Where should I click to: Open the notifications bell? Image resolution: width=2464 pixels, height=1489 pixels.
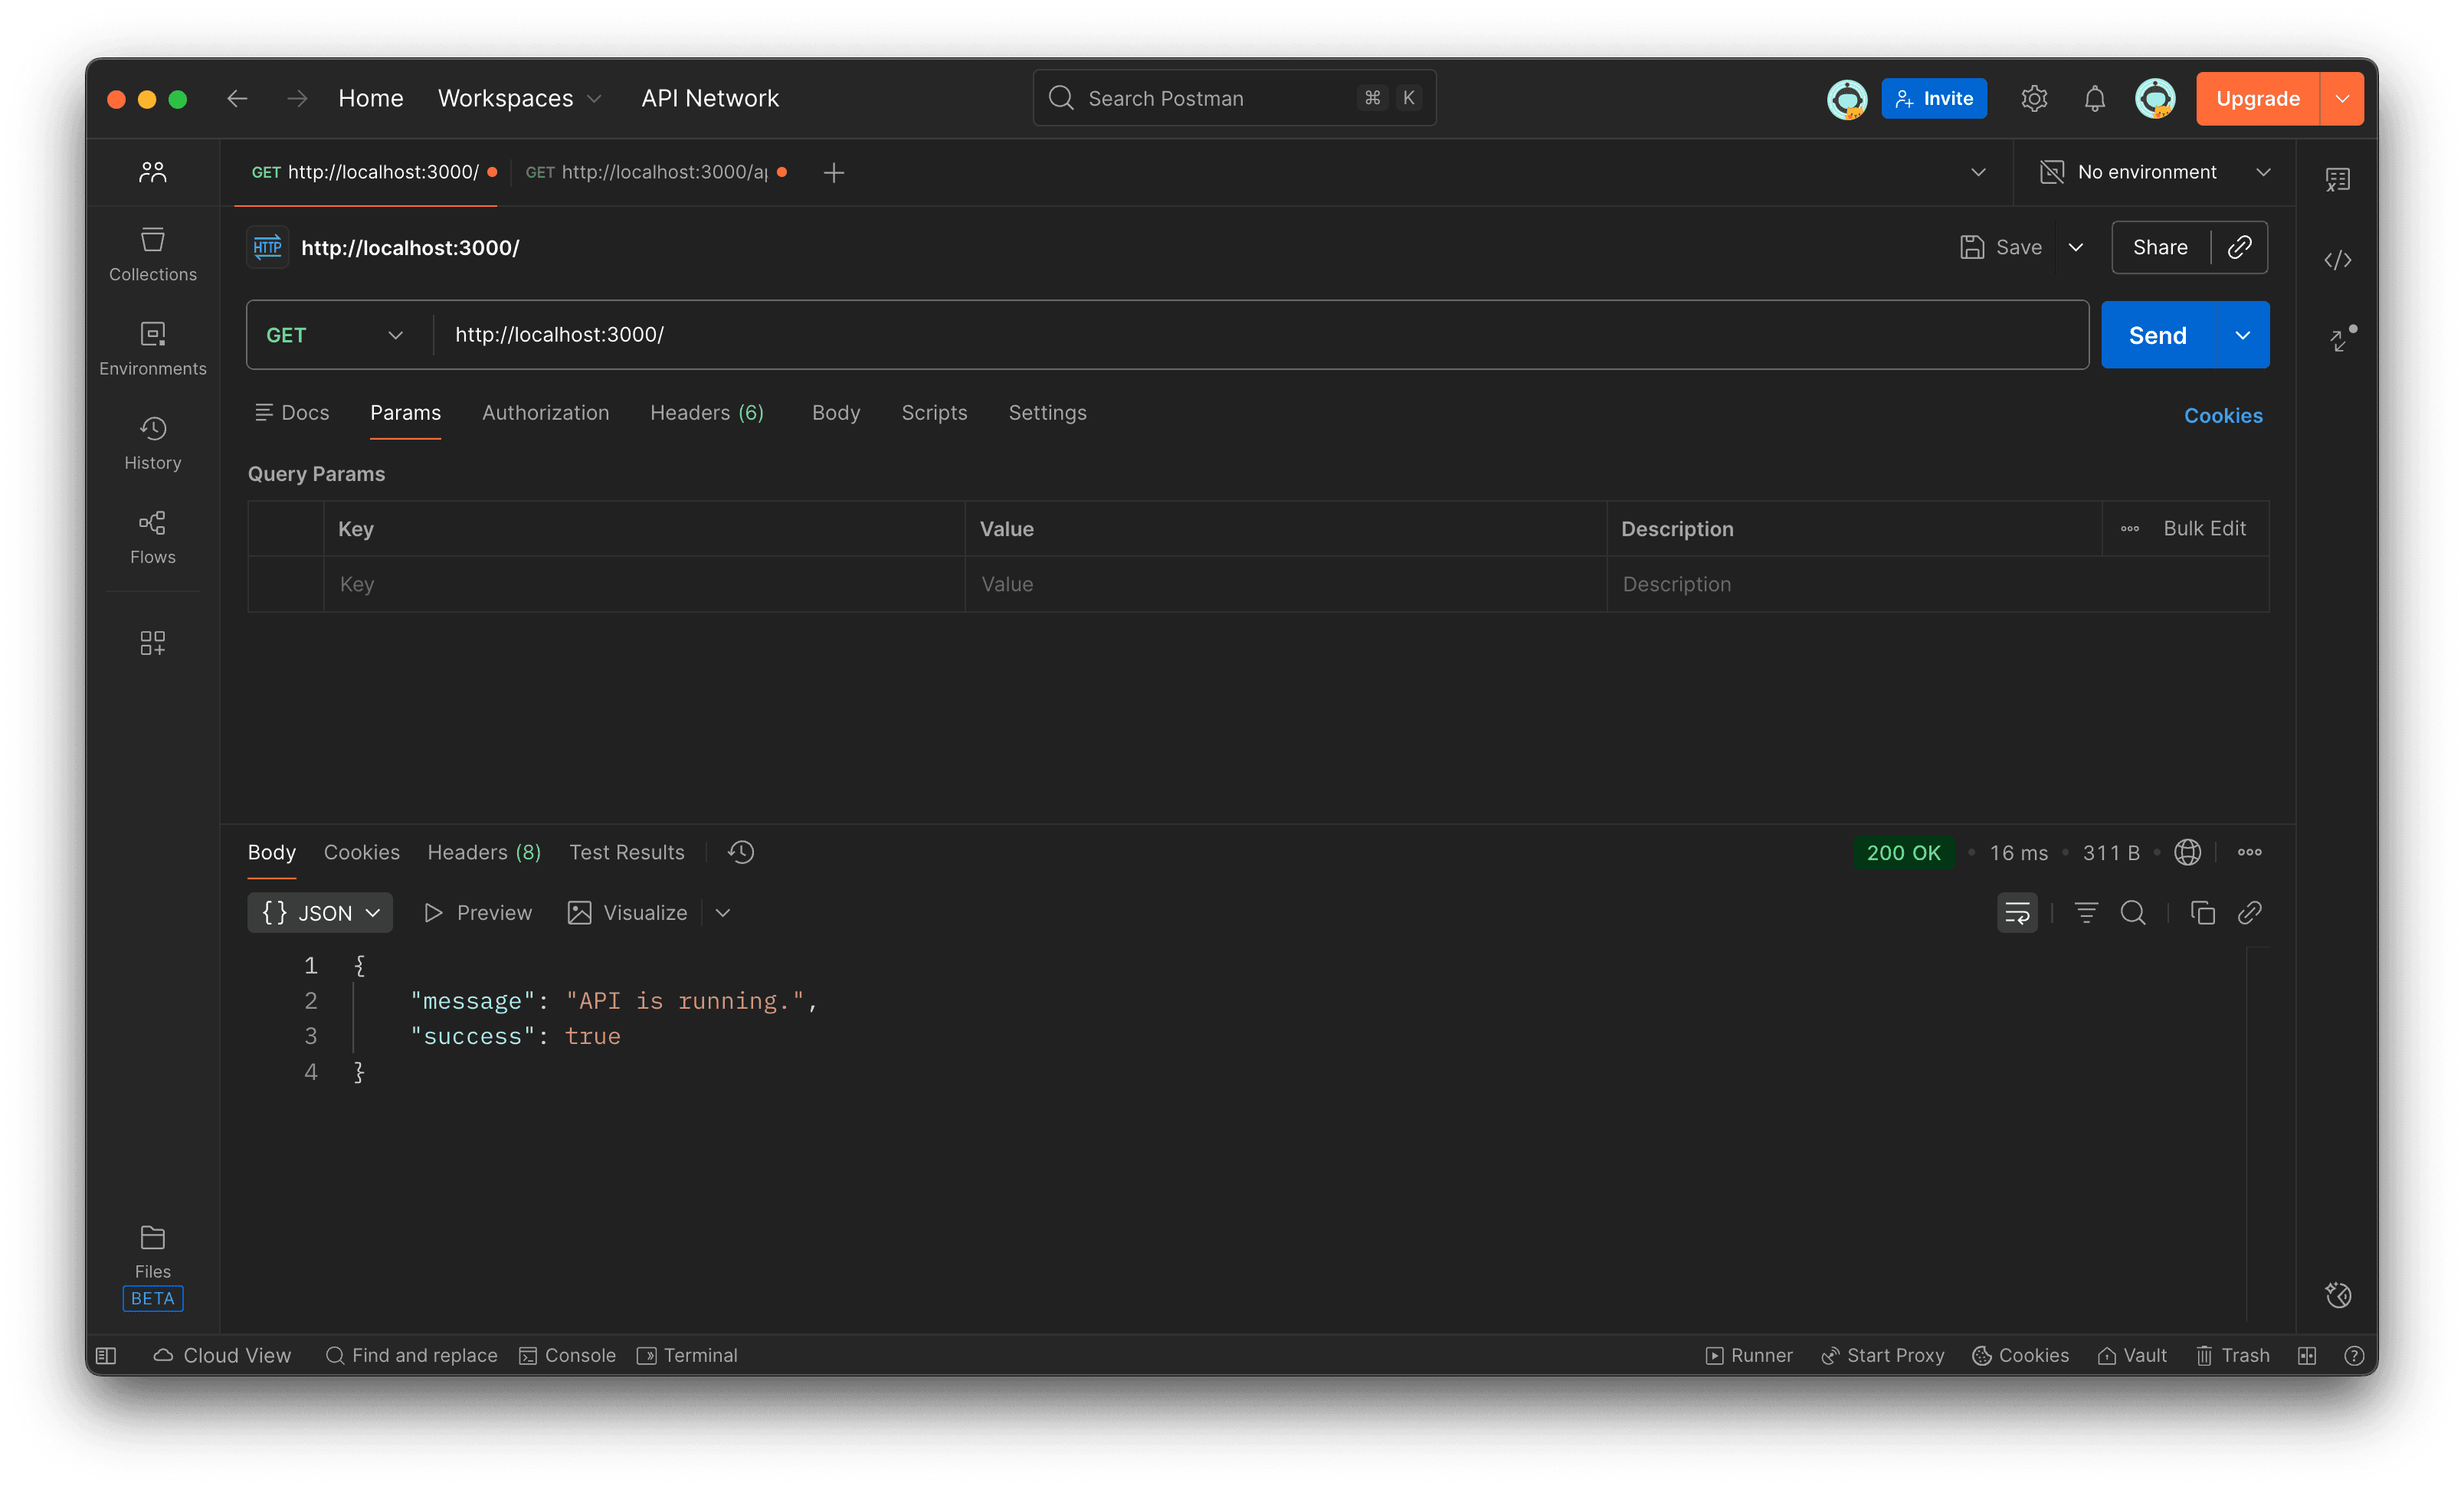coord(2094,98)
